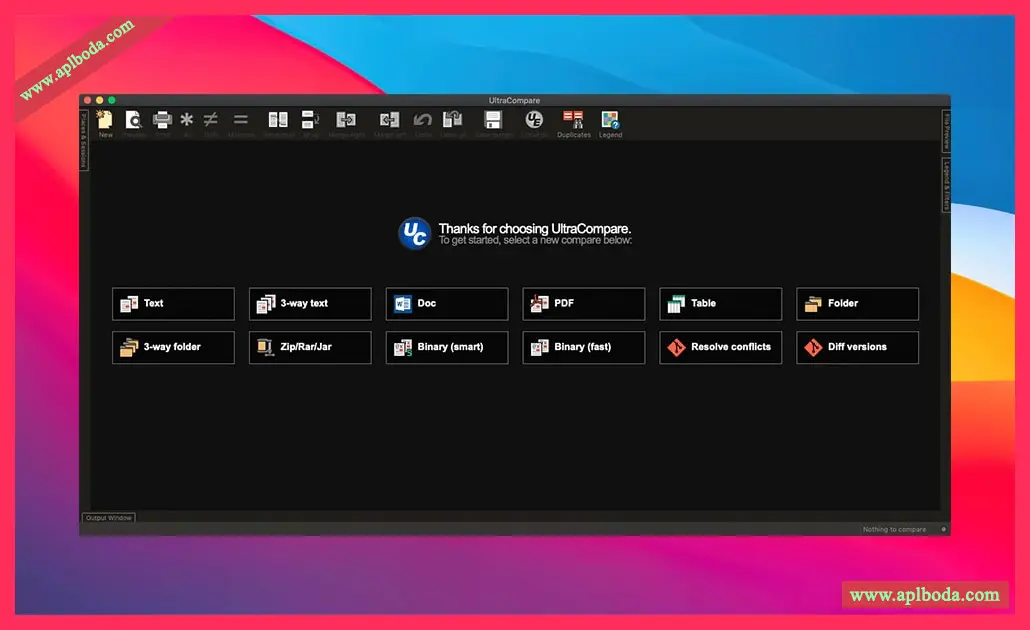The height and width of the screenshot is (630, 1030).
Task: Open the UltraEdit icon in the toolbar
Action: click(534, 122)
